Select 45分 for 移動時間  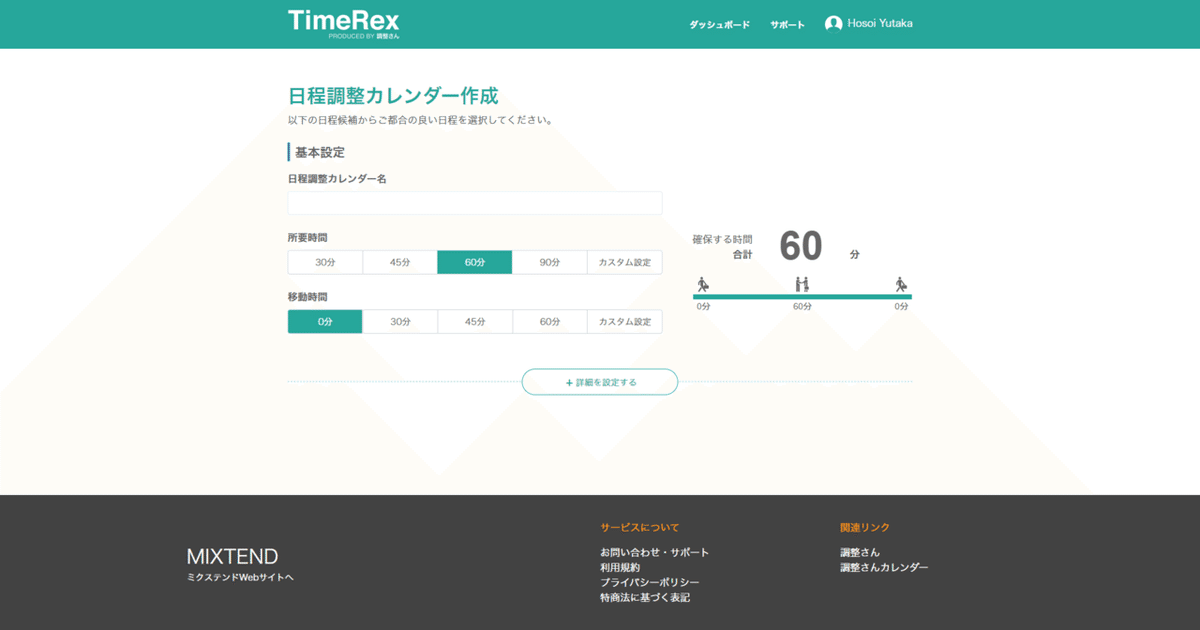475,322
